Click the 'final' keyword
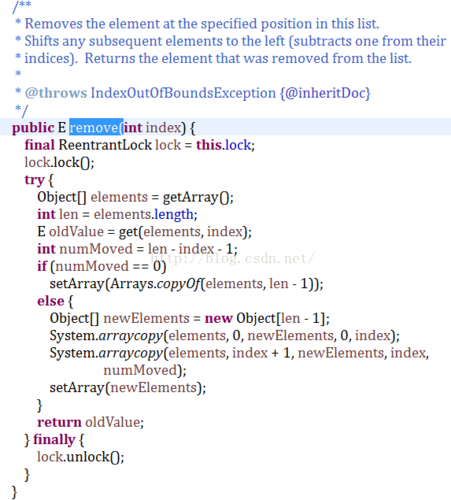The width and height of the screenshot is (451, 500). (39, 145)
